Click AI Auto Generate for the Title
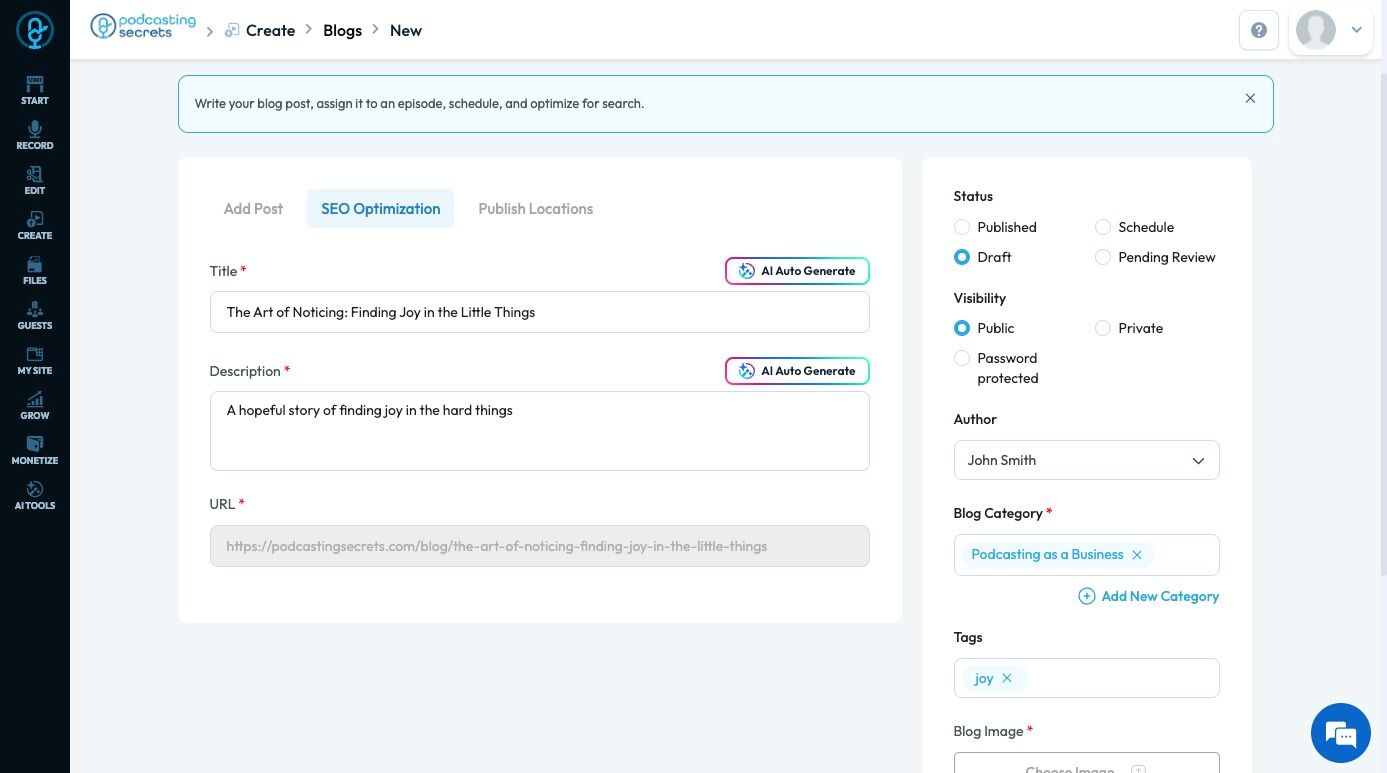This screenshot has width=1387, height=773. 797,271
